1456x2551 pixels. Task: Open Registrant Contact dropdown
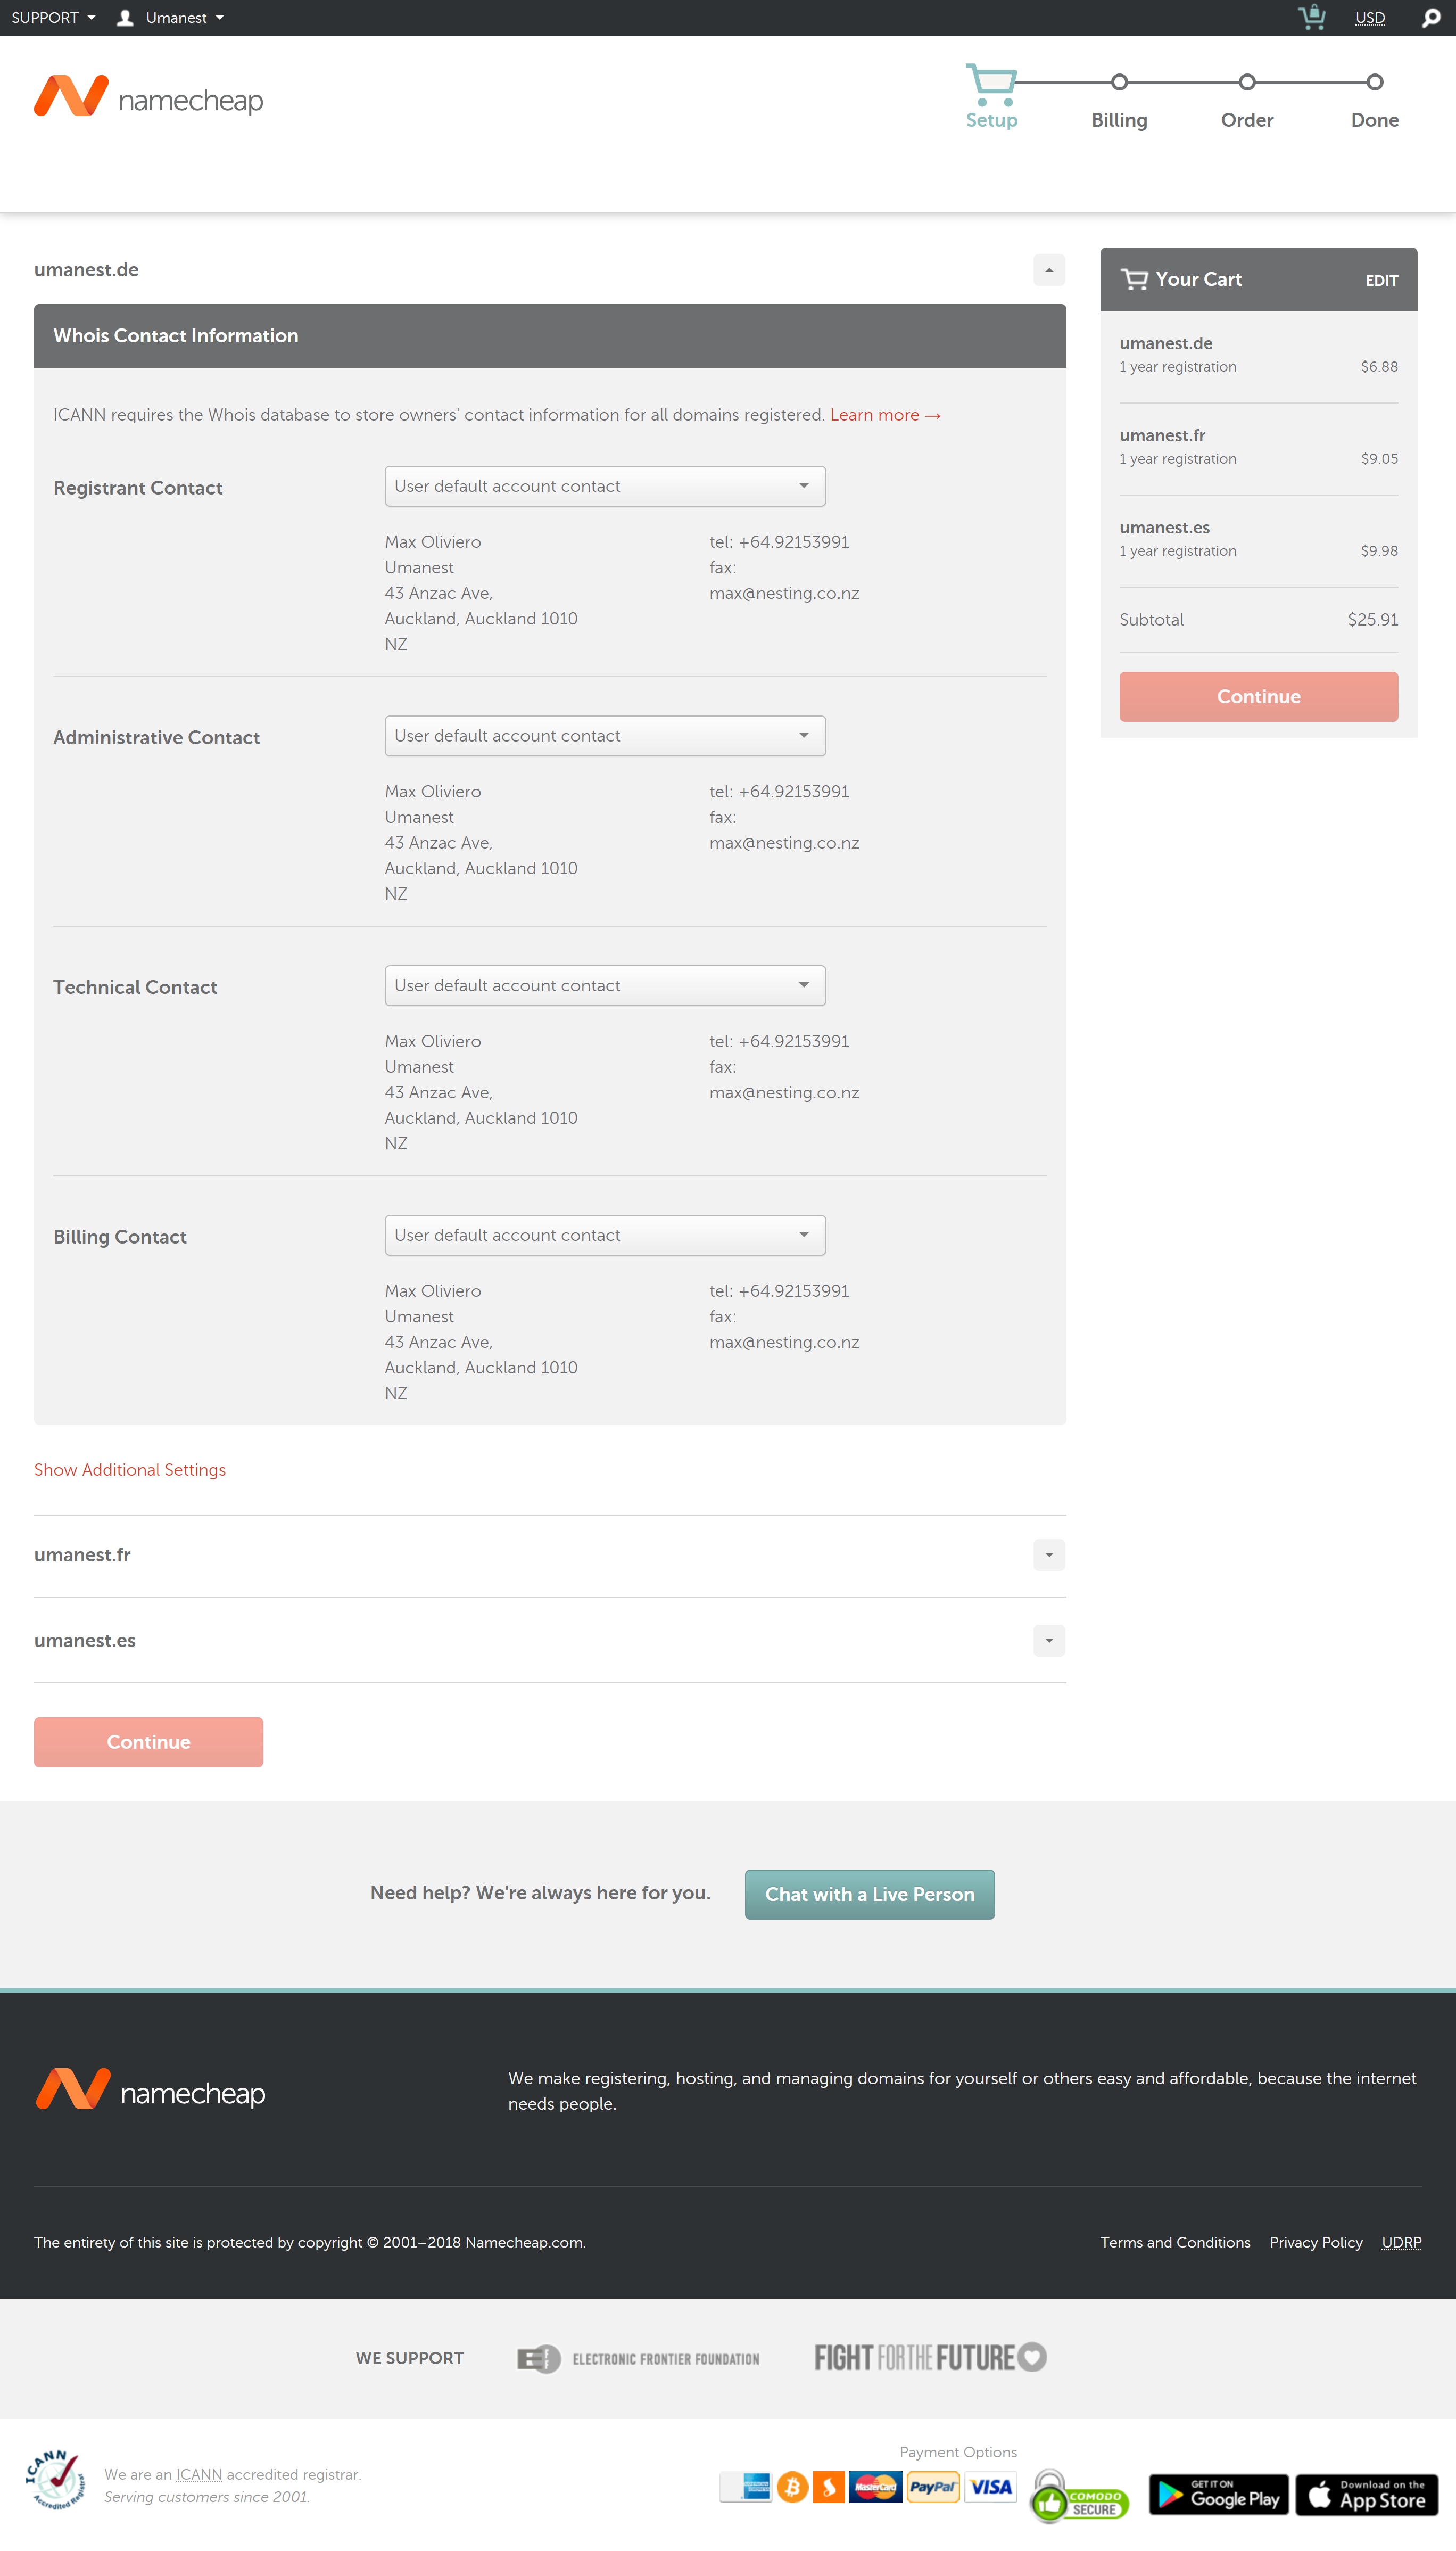coord(604,486)
